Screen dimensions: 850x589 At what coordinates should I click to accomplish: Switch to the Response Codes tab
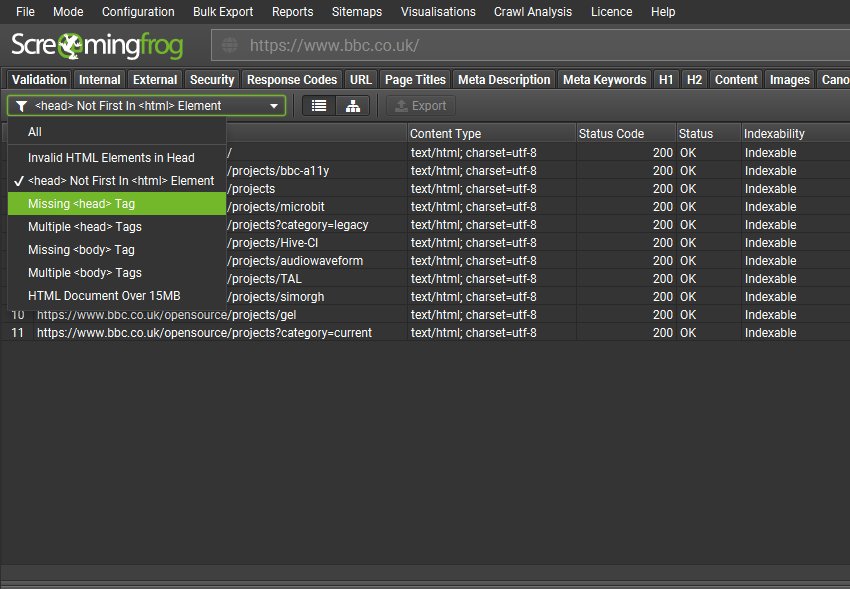coord(292,80)
